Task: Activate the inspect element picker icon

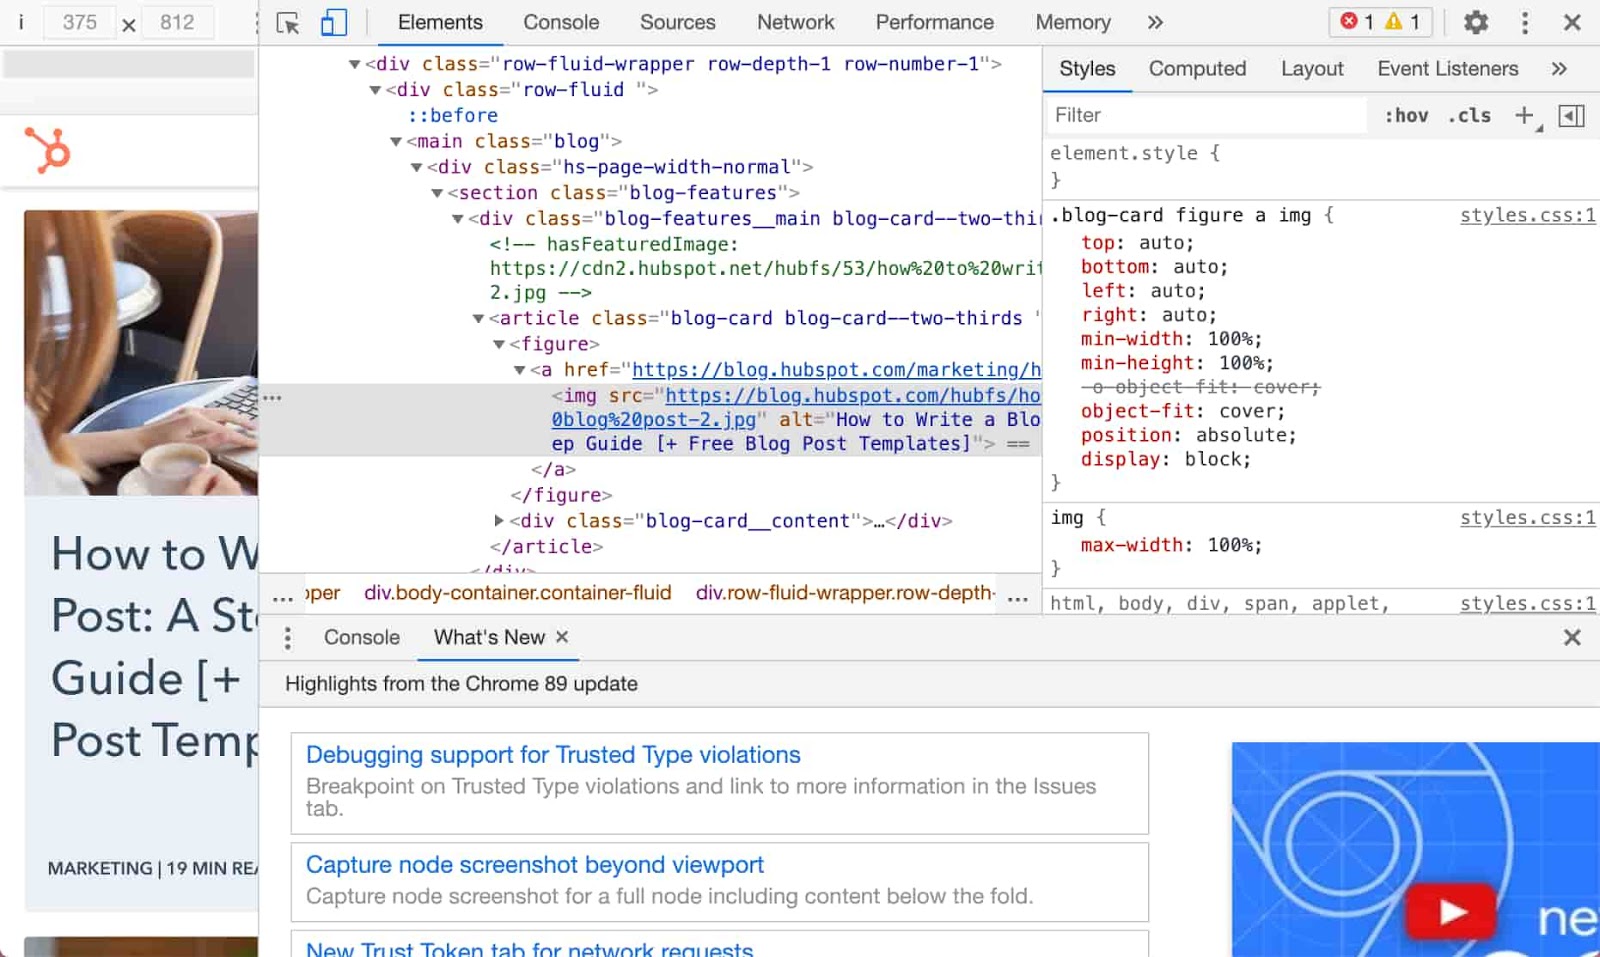Action: (288, 23)
